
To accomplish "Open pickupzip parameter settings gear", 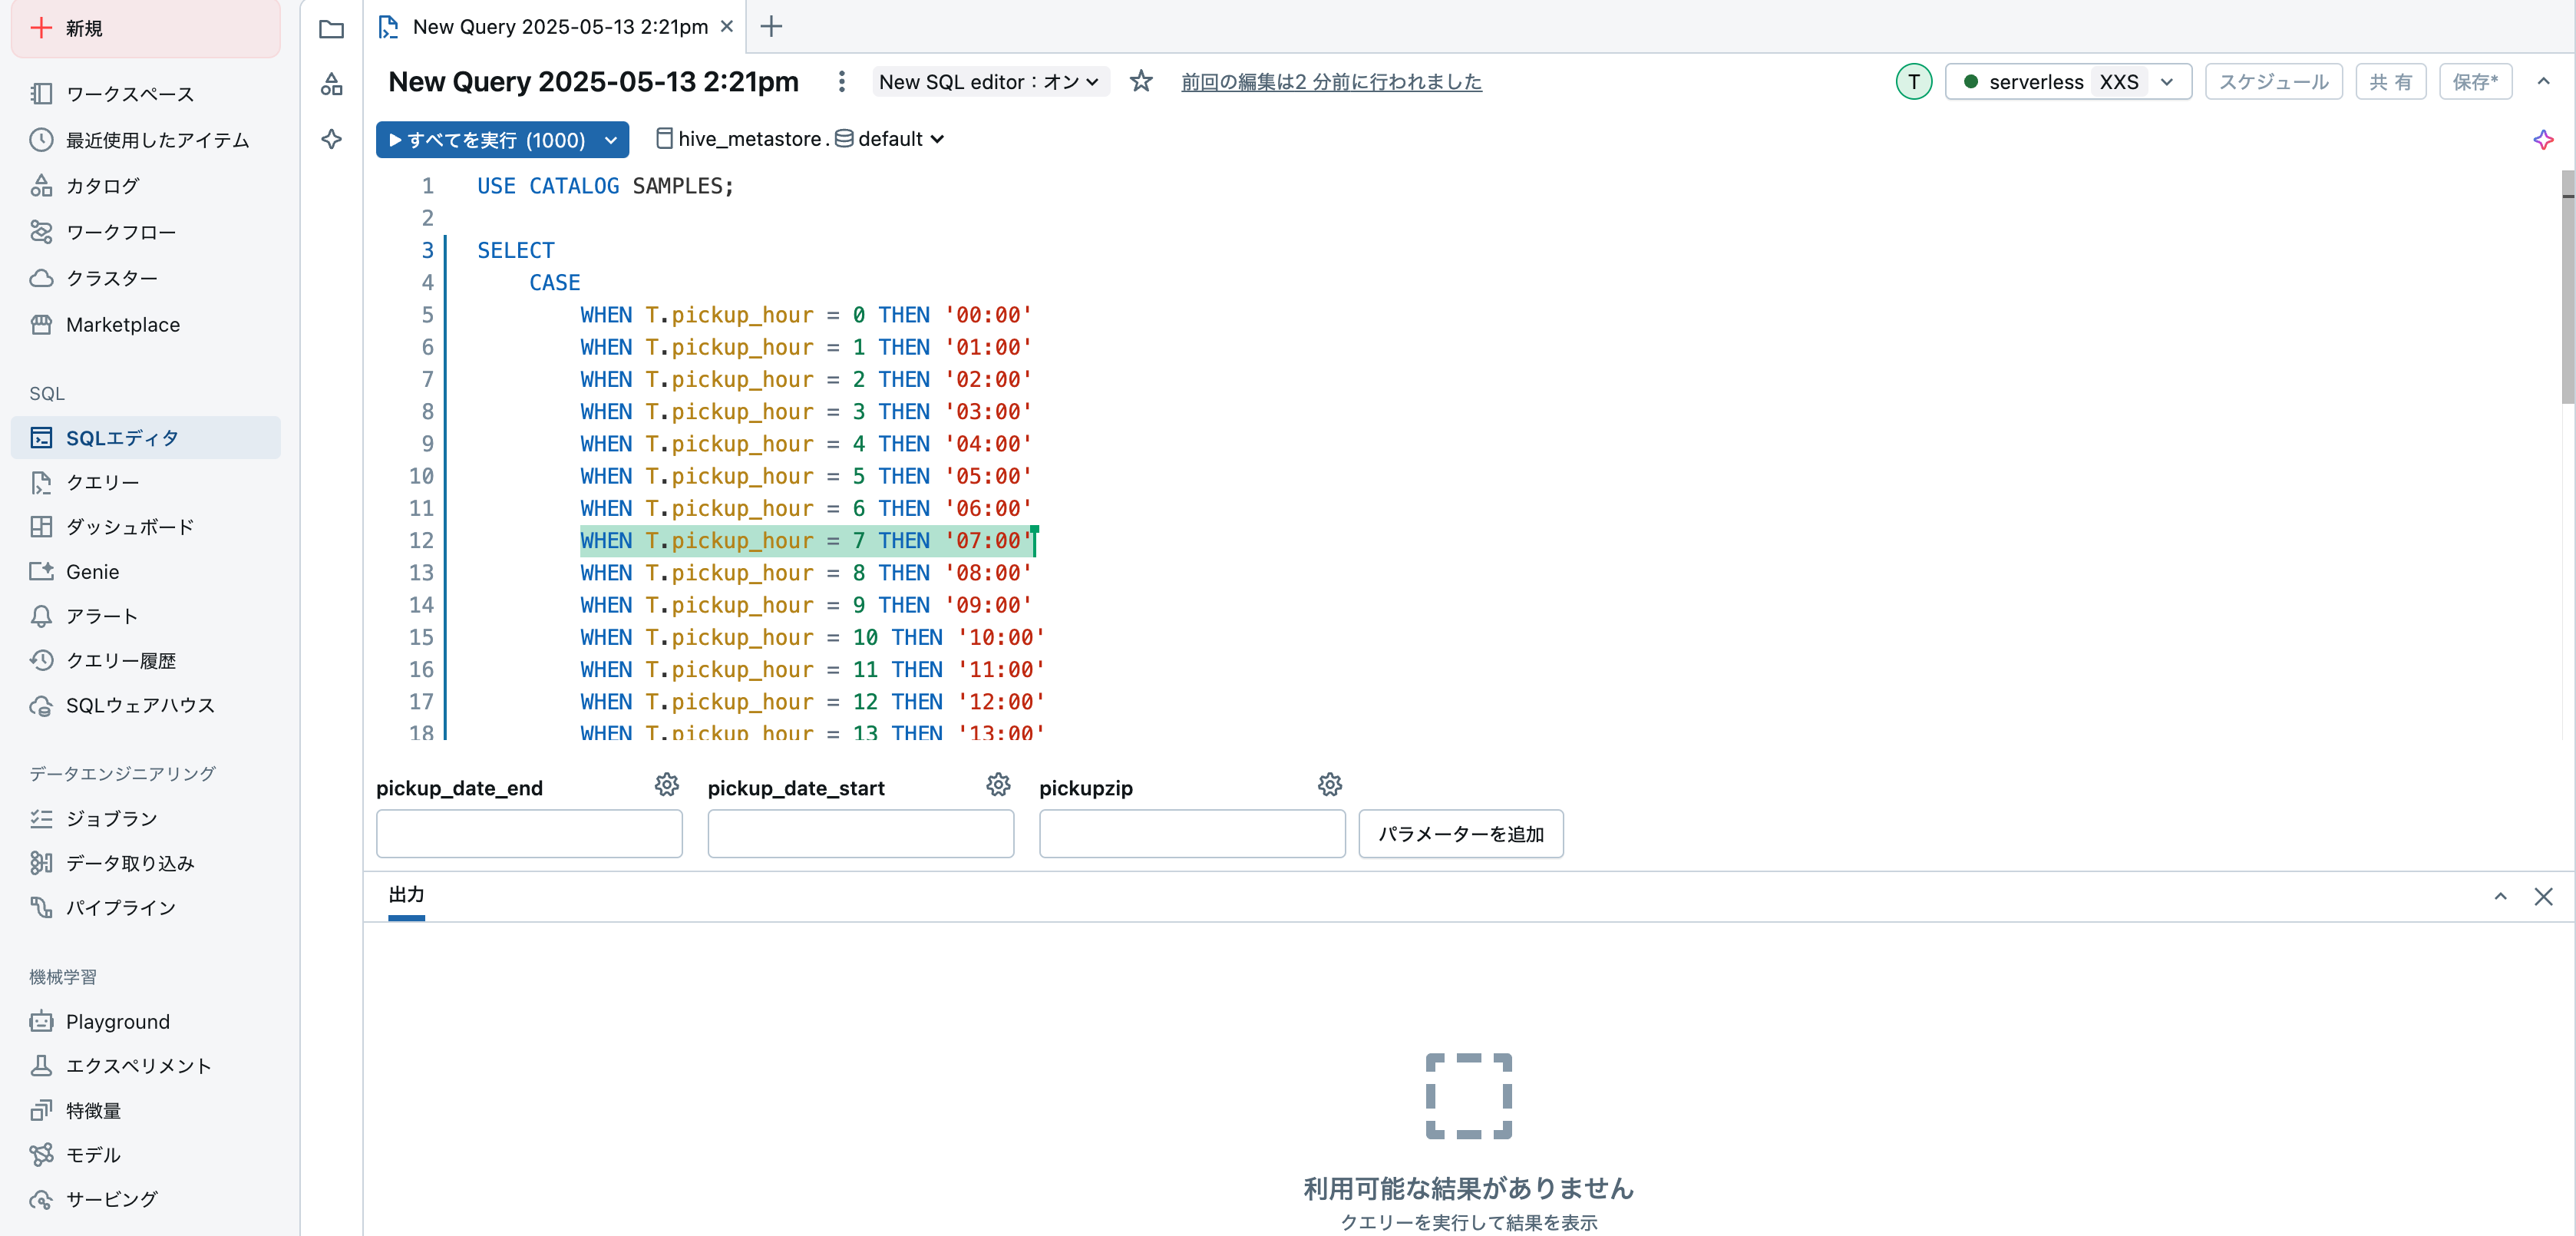I will pos(1329,785).
